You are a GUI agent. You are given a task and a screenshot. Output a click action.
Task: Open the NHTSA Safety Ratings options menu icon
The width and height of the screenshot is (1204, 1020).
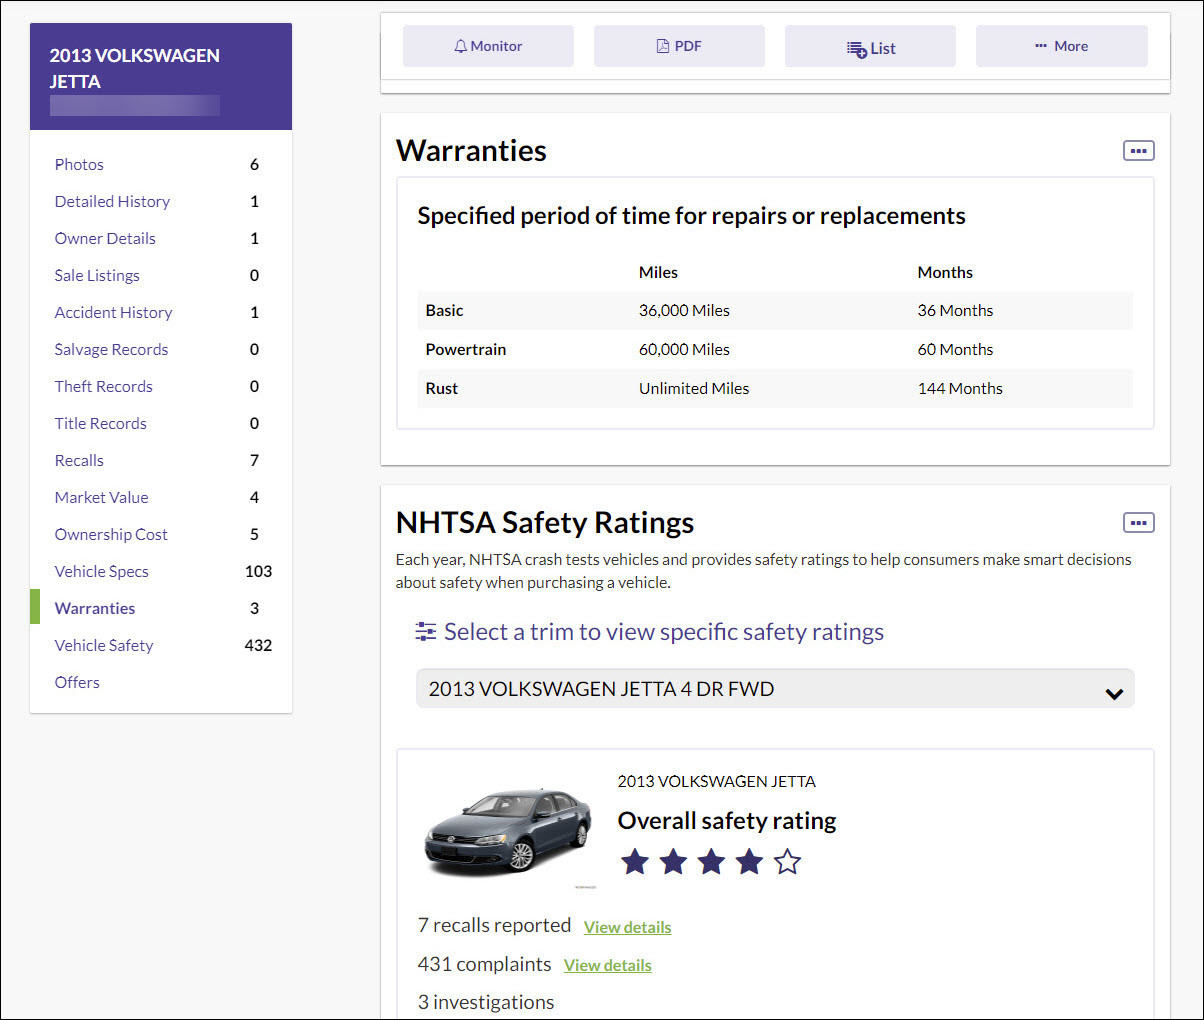tap(1138, 523)
